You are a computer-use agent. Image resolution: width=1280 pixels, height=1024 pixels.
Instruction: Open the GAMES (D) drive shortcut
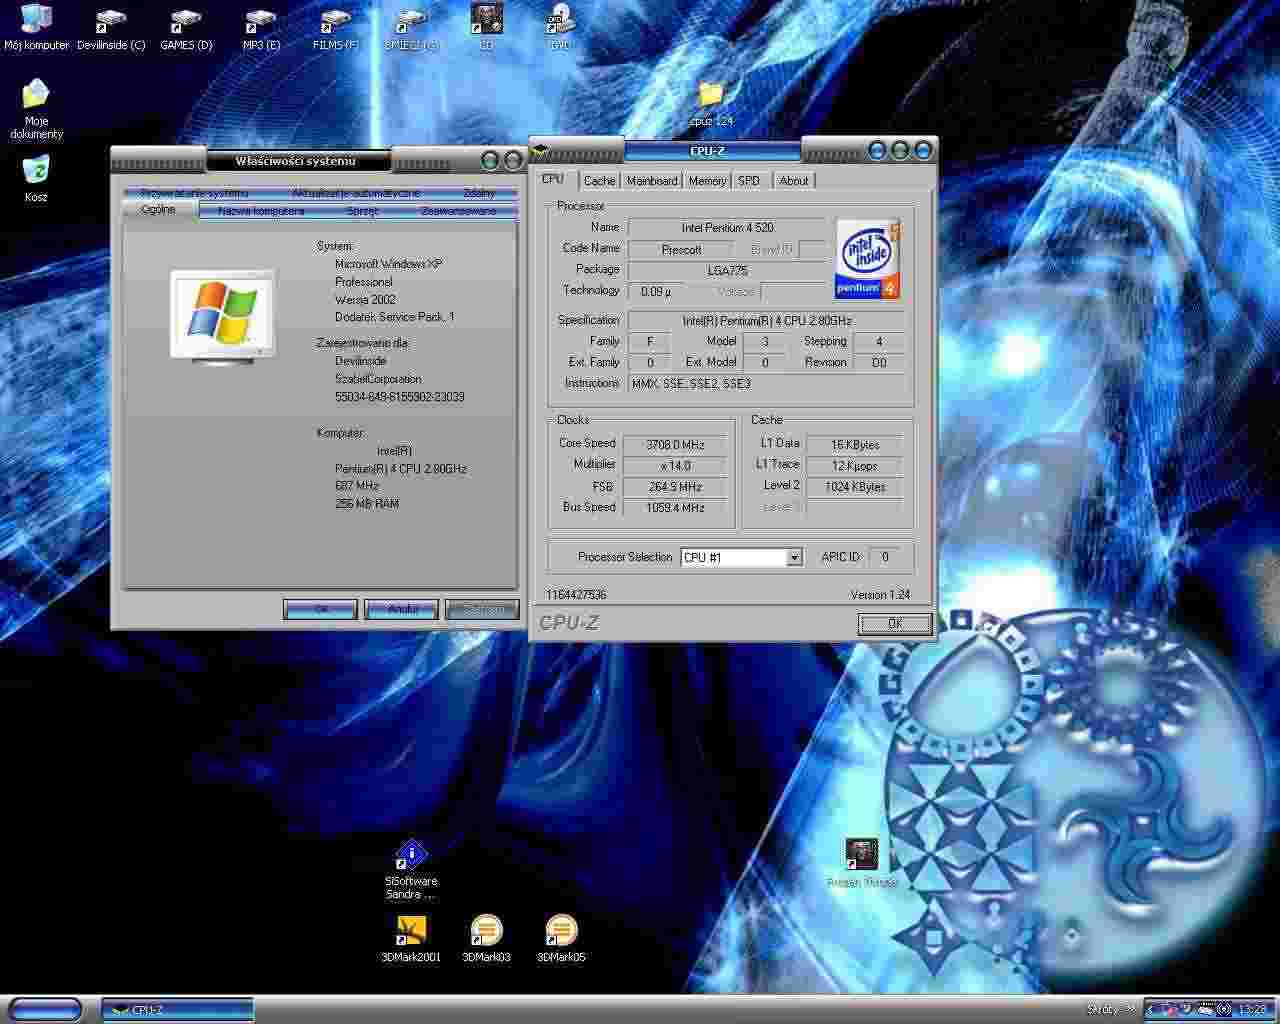pos(186,28)
